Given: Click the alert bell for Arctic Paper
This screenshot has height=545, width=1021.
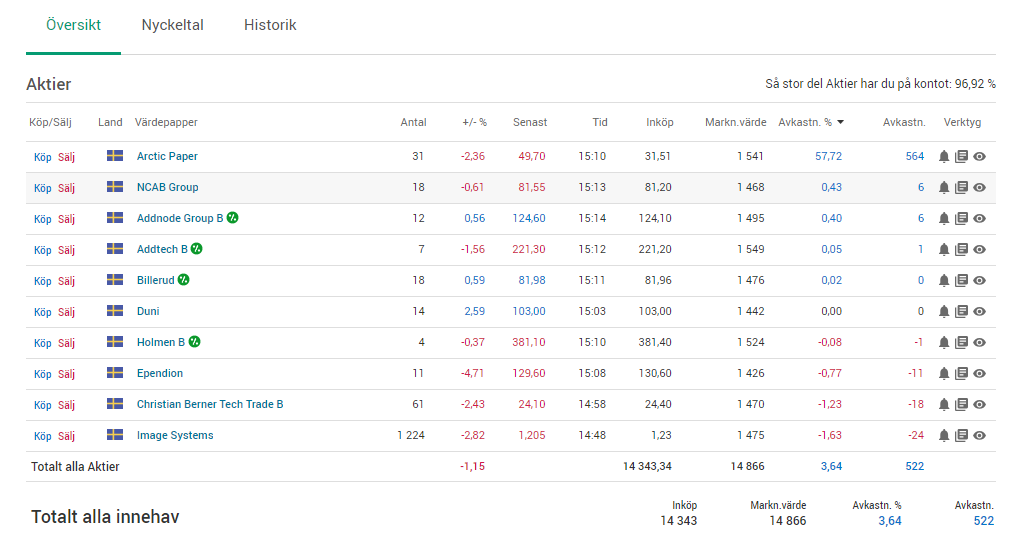Looking at the screenshot, I should pyautogui.click(x=944, y=157).
